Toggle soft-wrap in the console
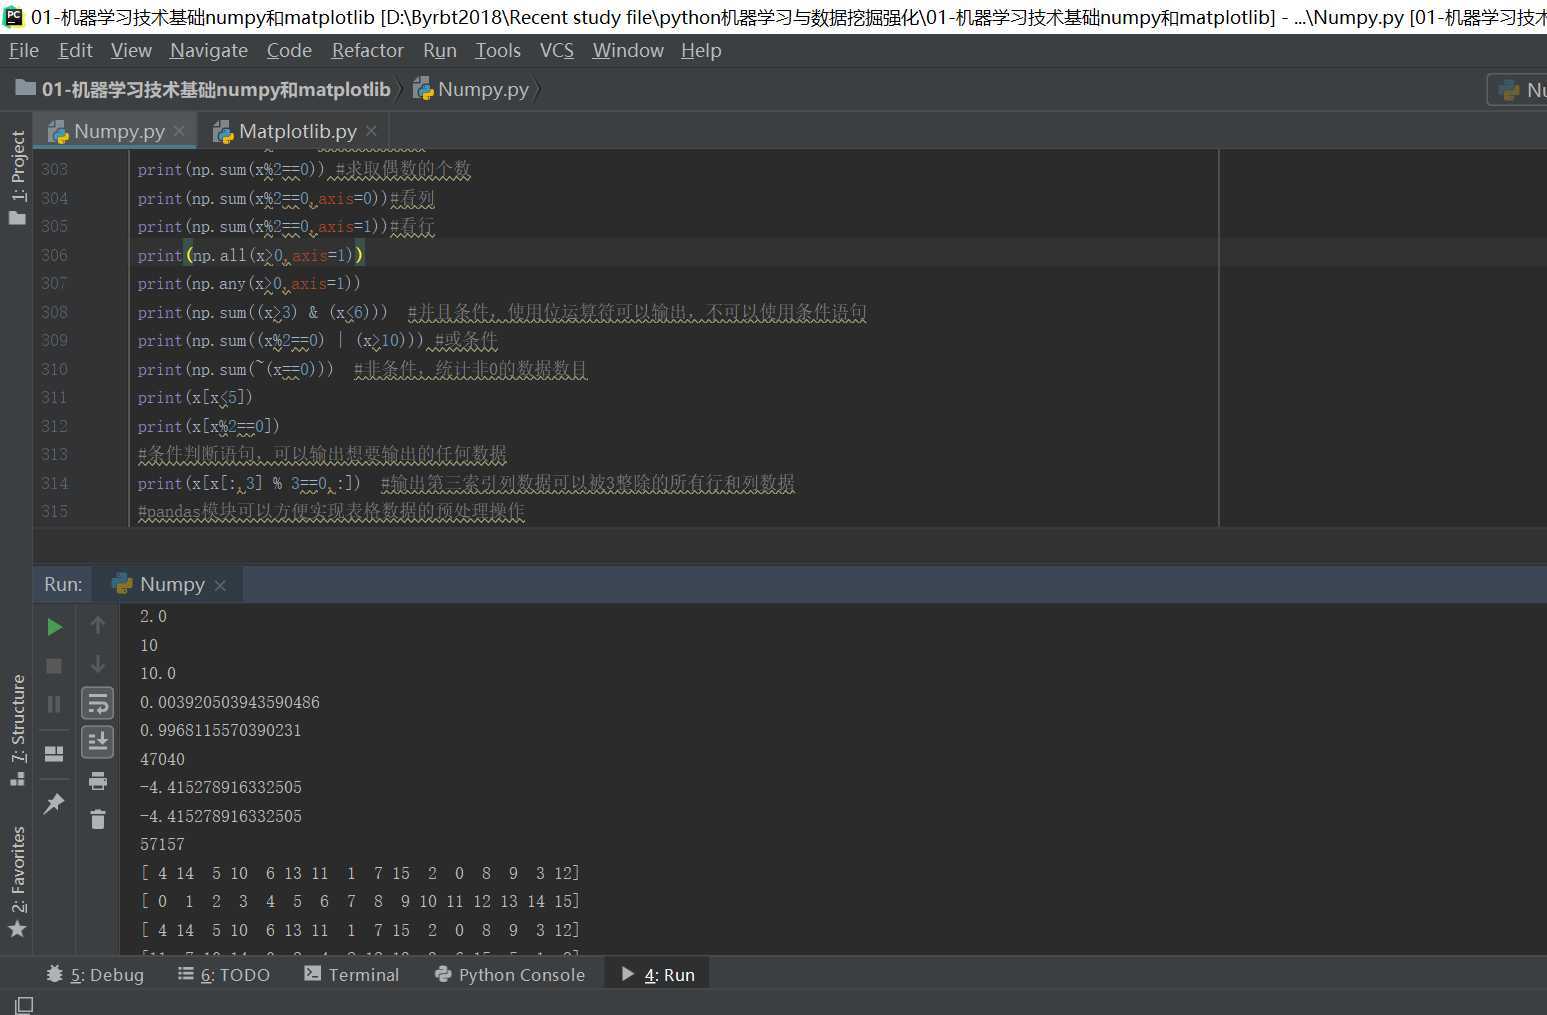This screenshot has height=1015, width=1547. click(x=98, y=703)
